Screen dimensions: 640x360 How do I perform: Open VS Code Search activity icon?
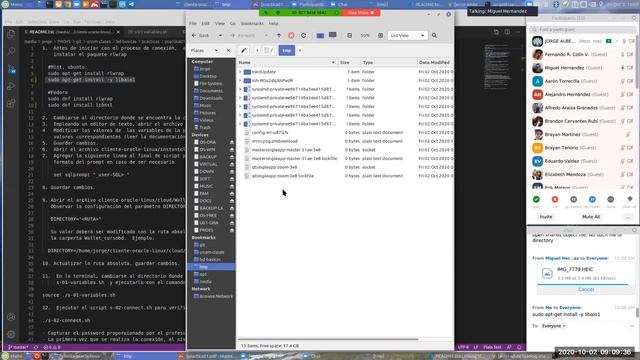[x=11, y=51]
